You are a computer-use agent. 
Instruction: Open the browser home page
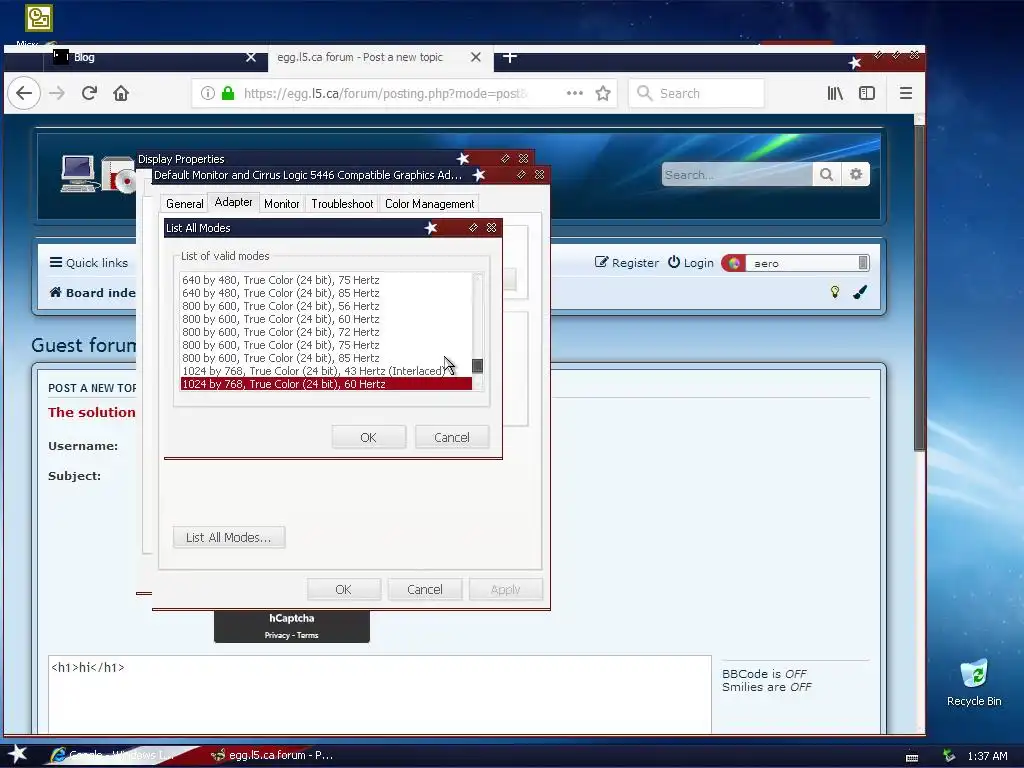click(x=121, y=93)
